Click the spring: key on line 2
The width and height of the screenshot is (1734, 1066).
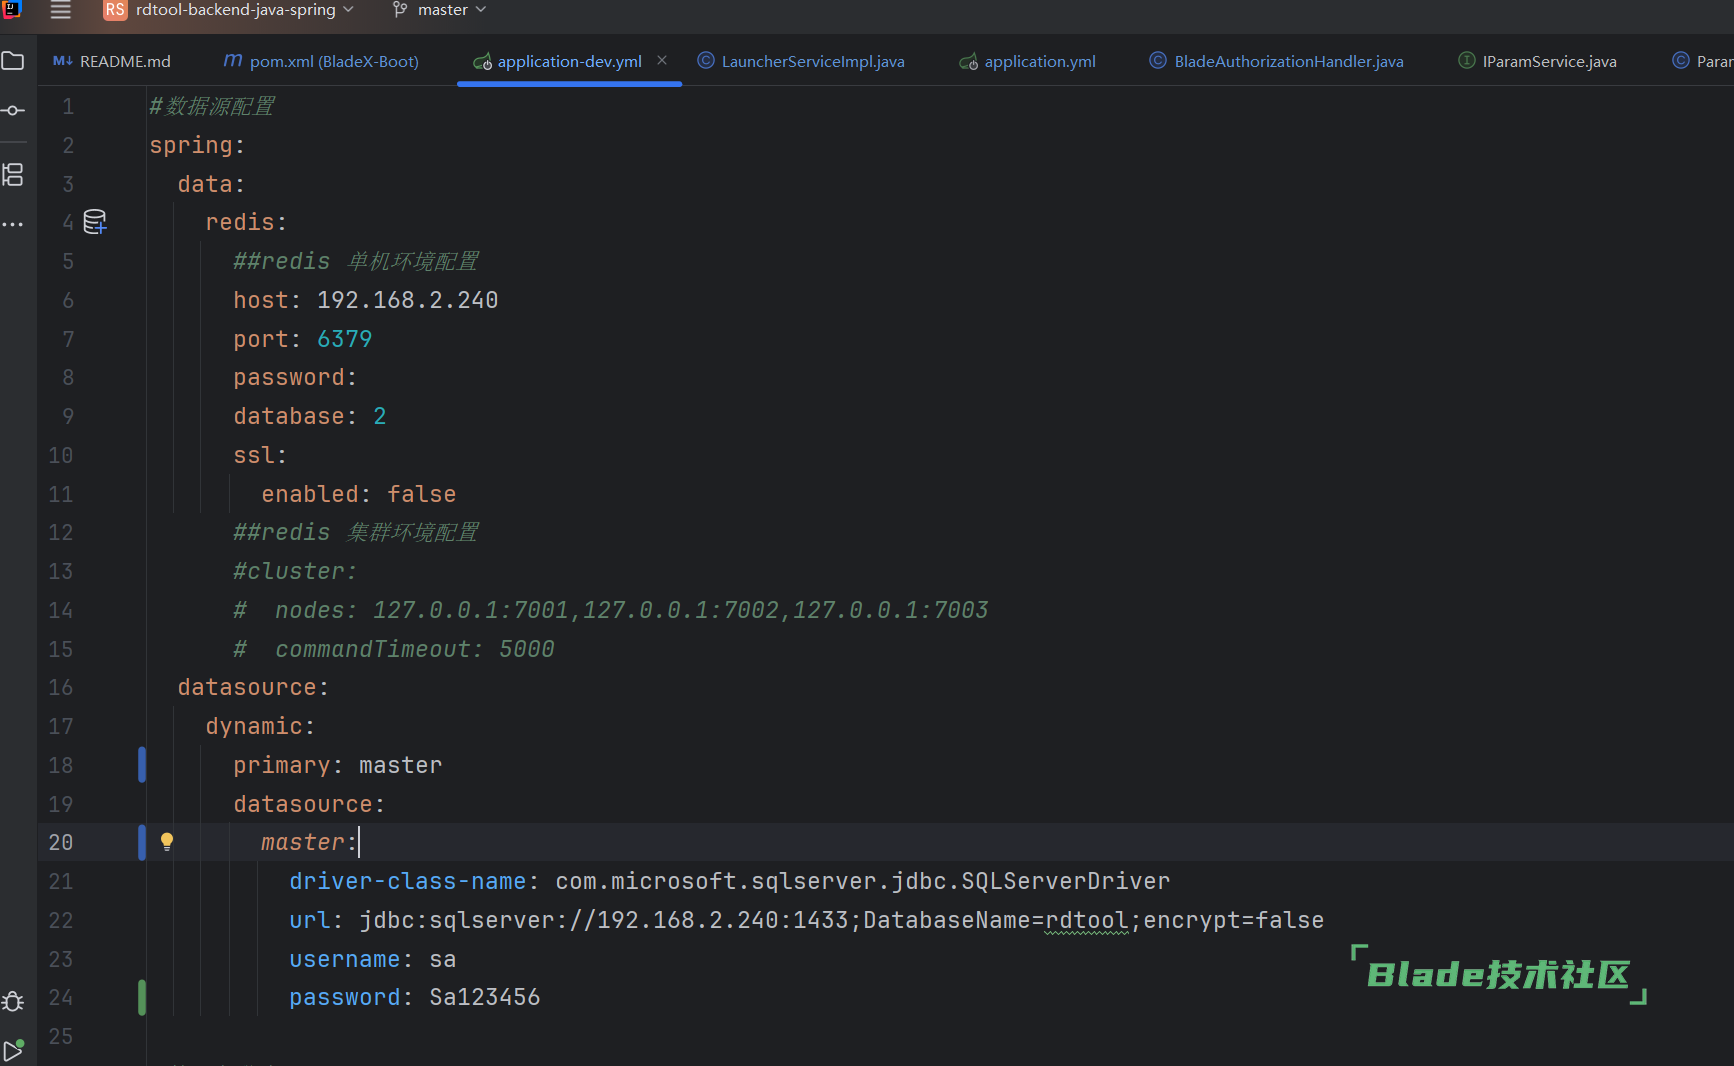(197, 145)
